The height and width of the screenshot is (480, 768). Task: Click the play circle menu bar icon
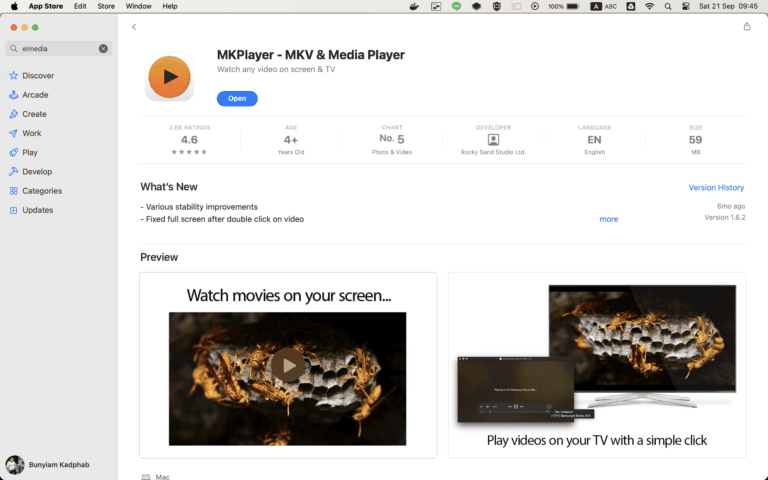tap(535, 6)
